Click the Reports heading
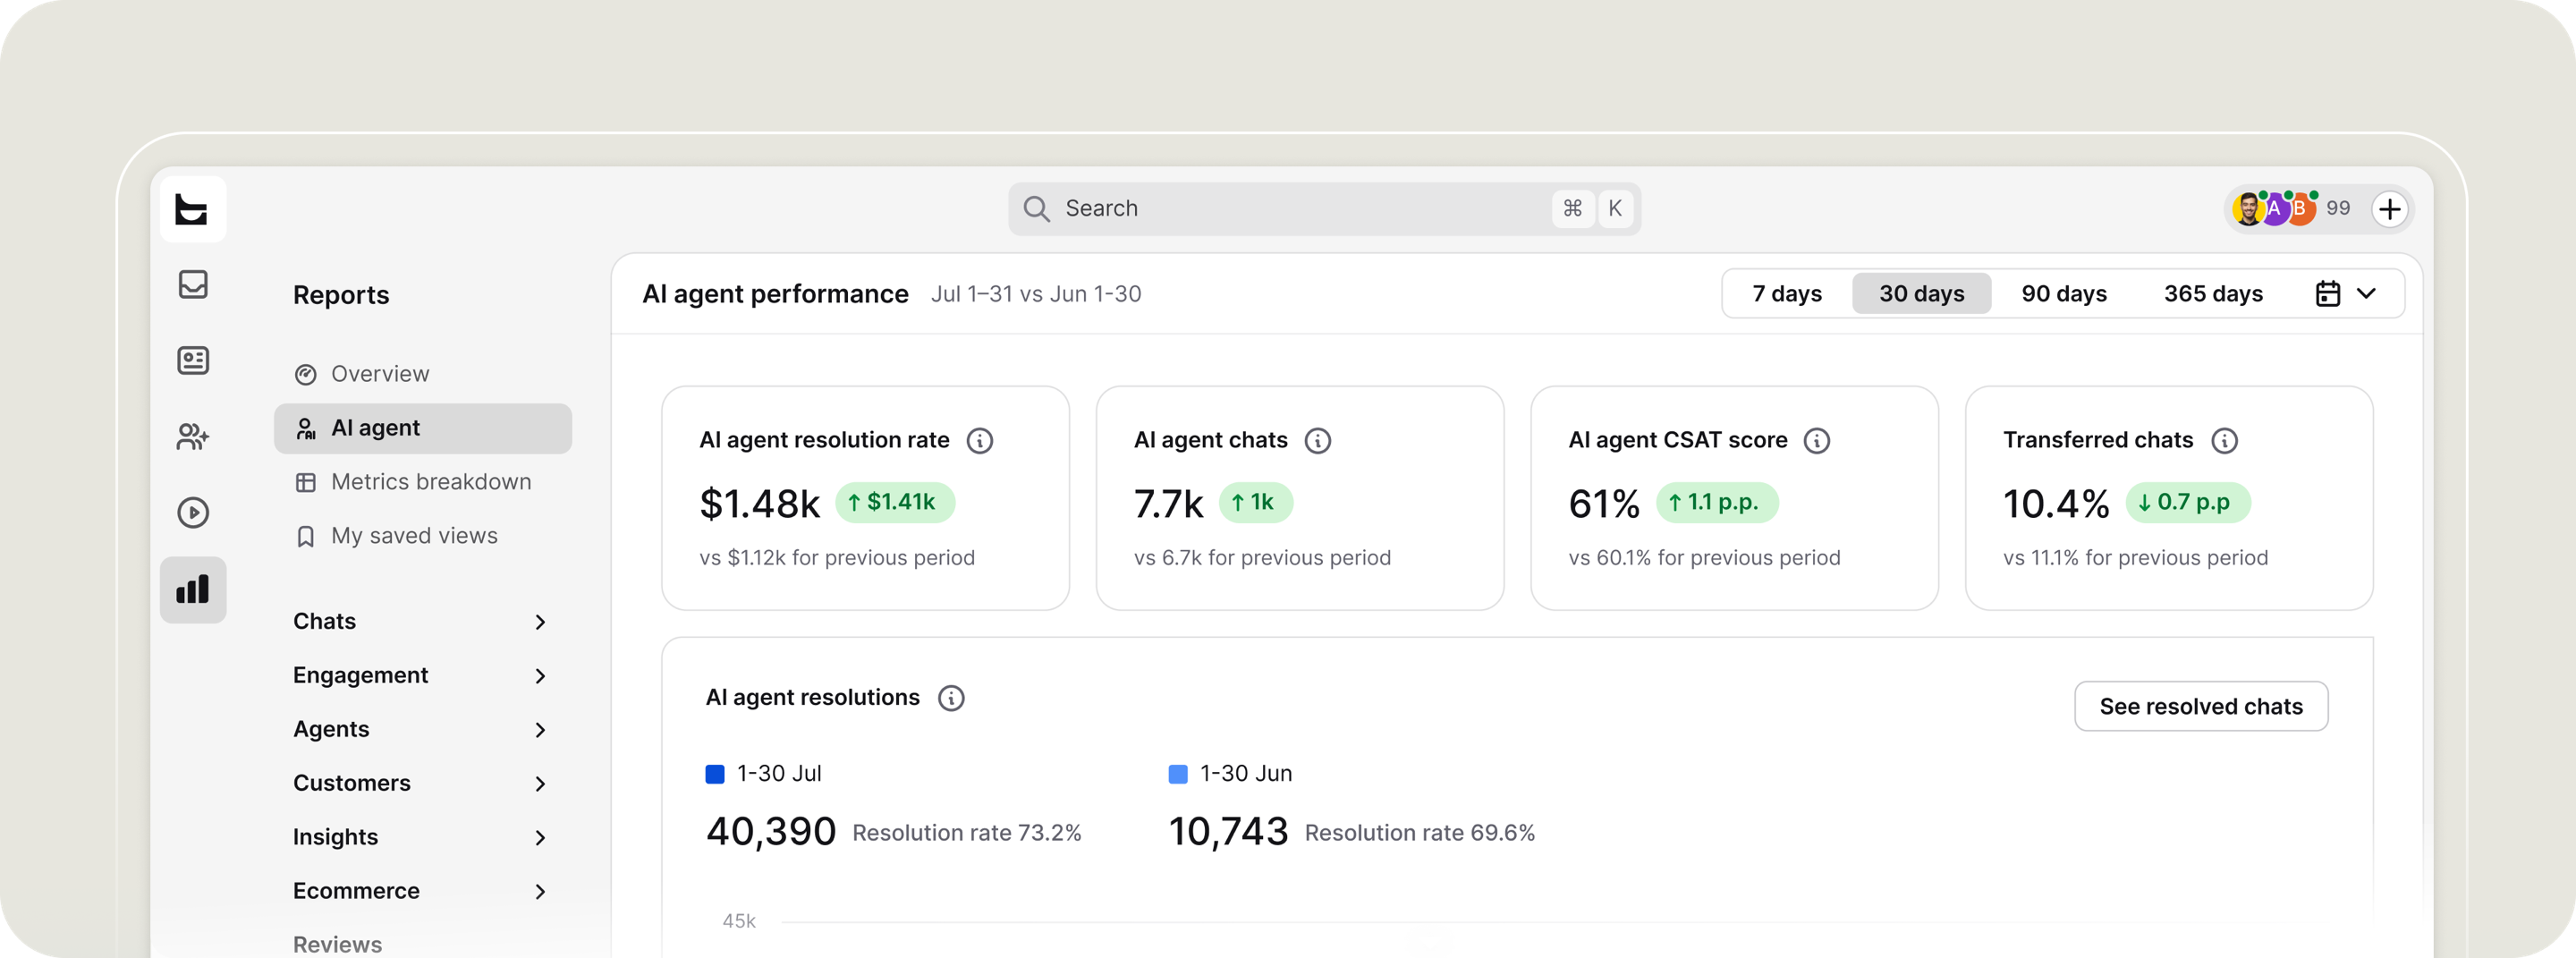The image size is (2576, 958). click(341, 296)
